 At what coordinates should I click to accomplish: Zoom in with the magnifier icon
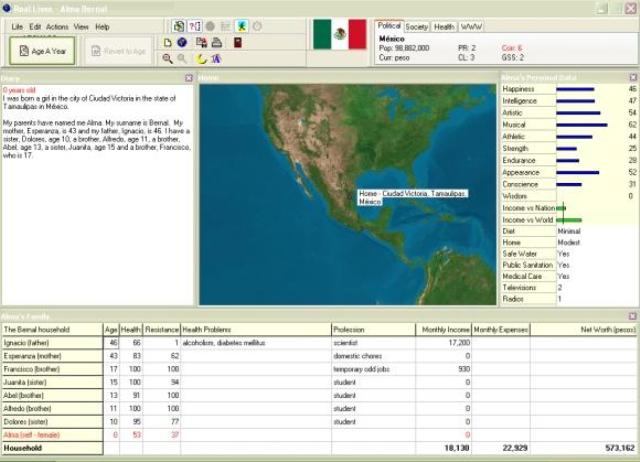[168, 59]
